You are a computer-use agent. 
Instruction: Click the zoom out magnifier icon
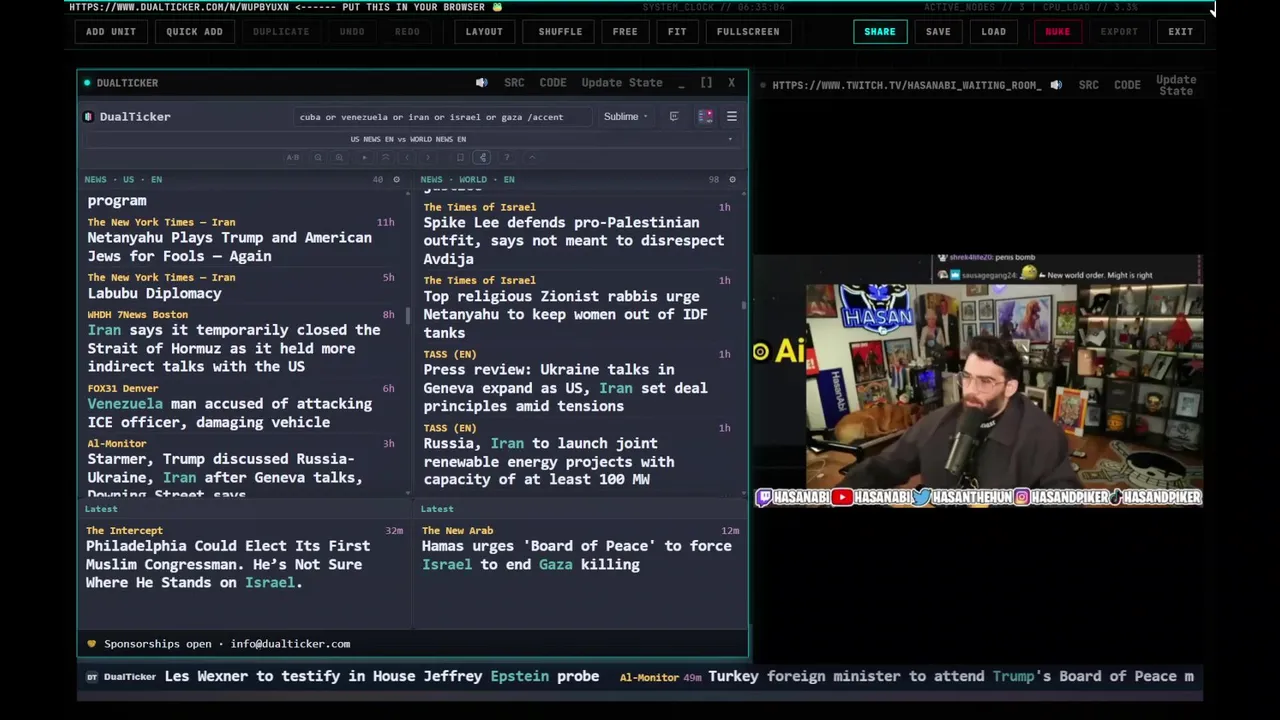[318, 157]
